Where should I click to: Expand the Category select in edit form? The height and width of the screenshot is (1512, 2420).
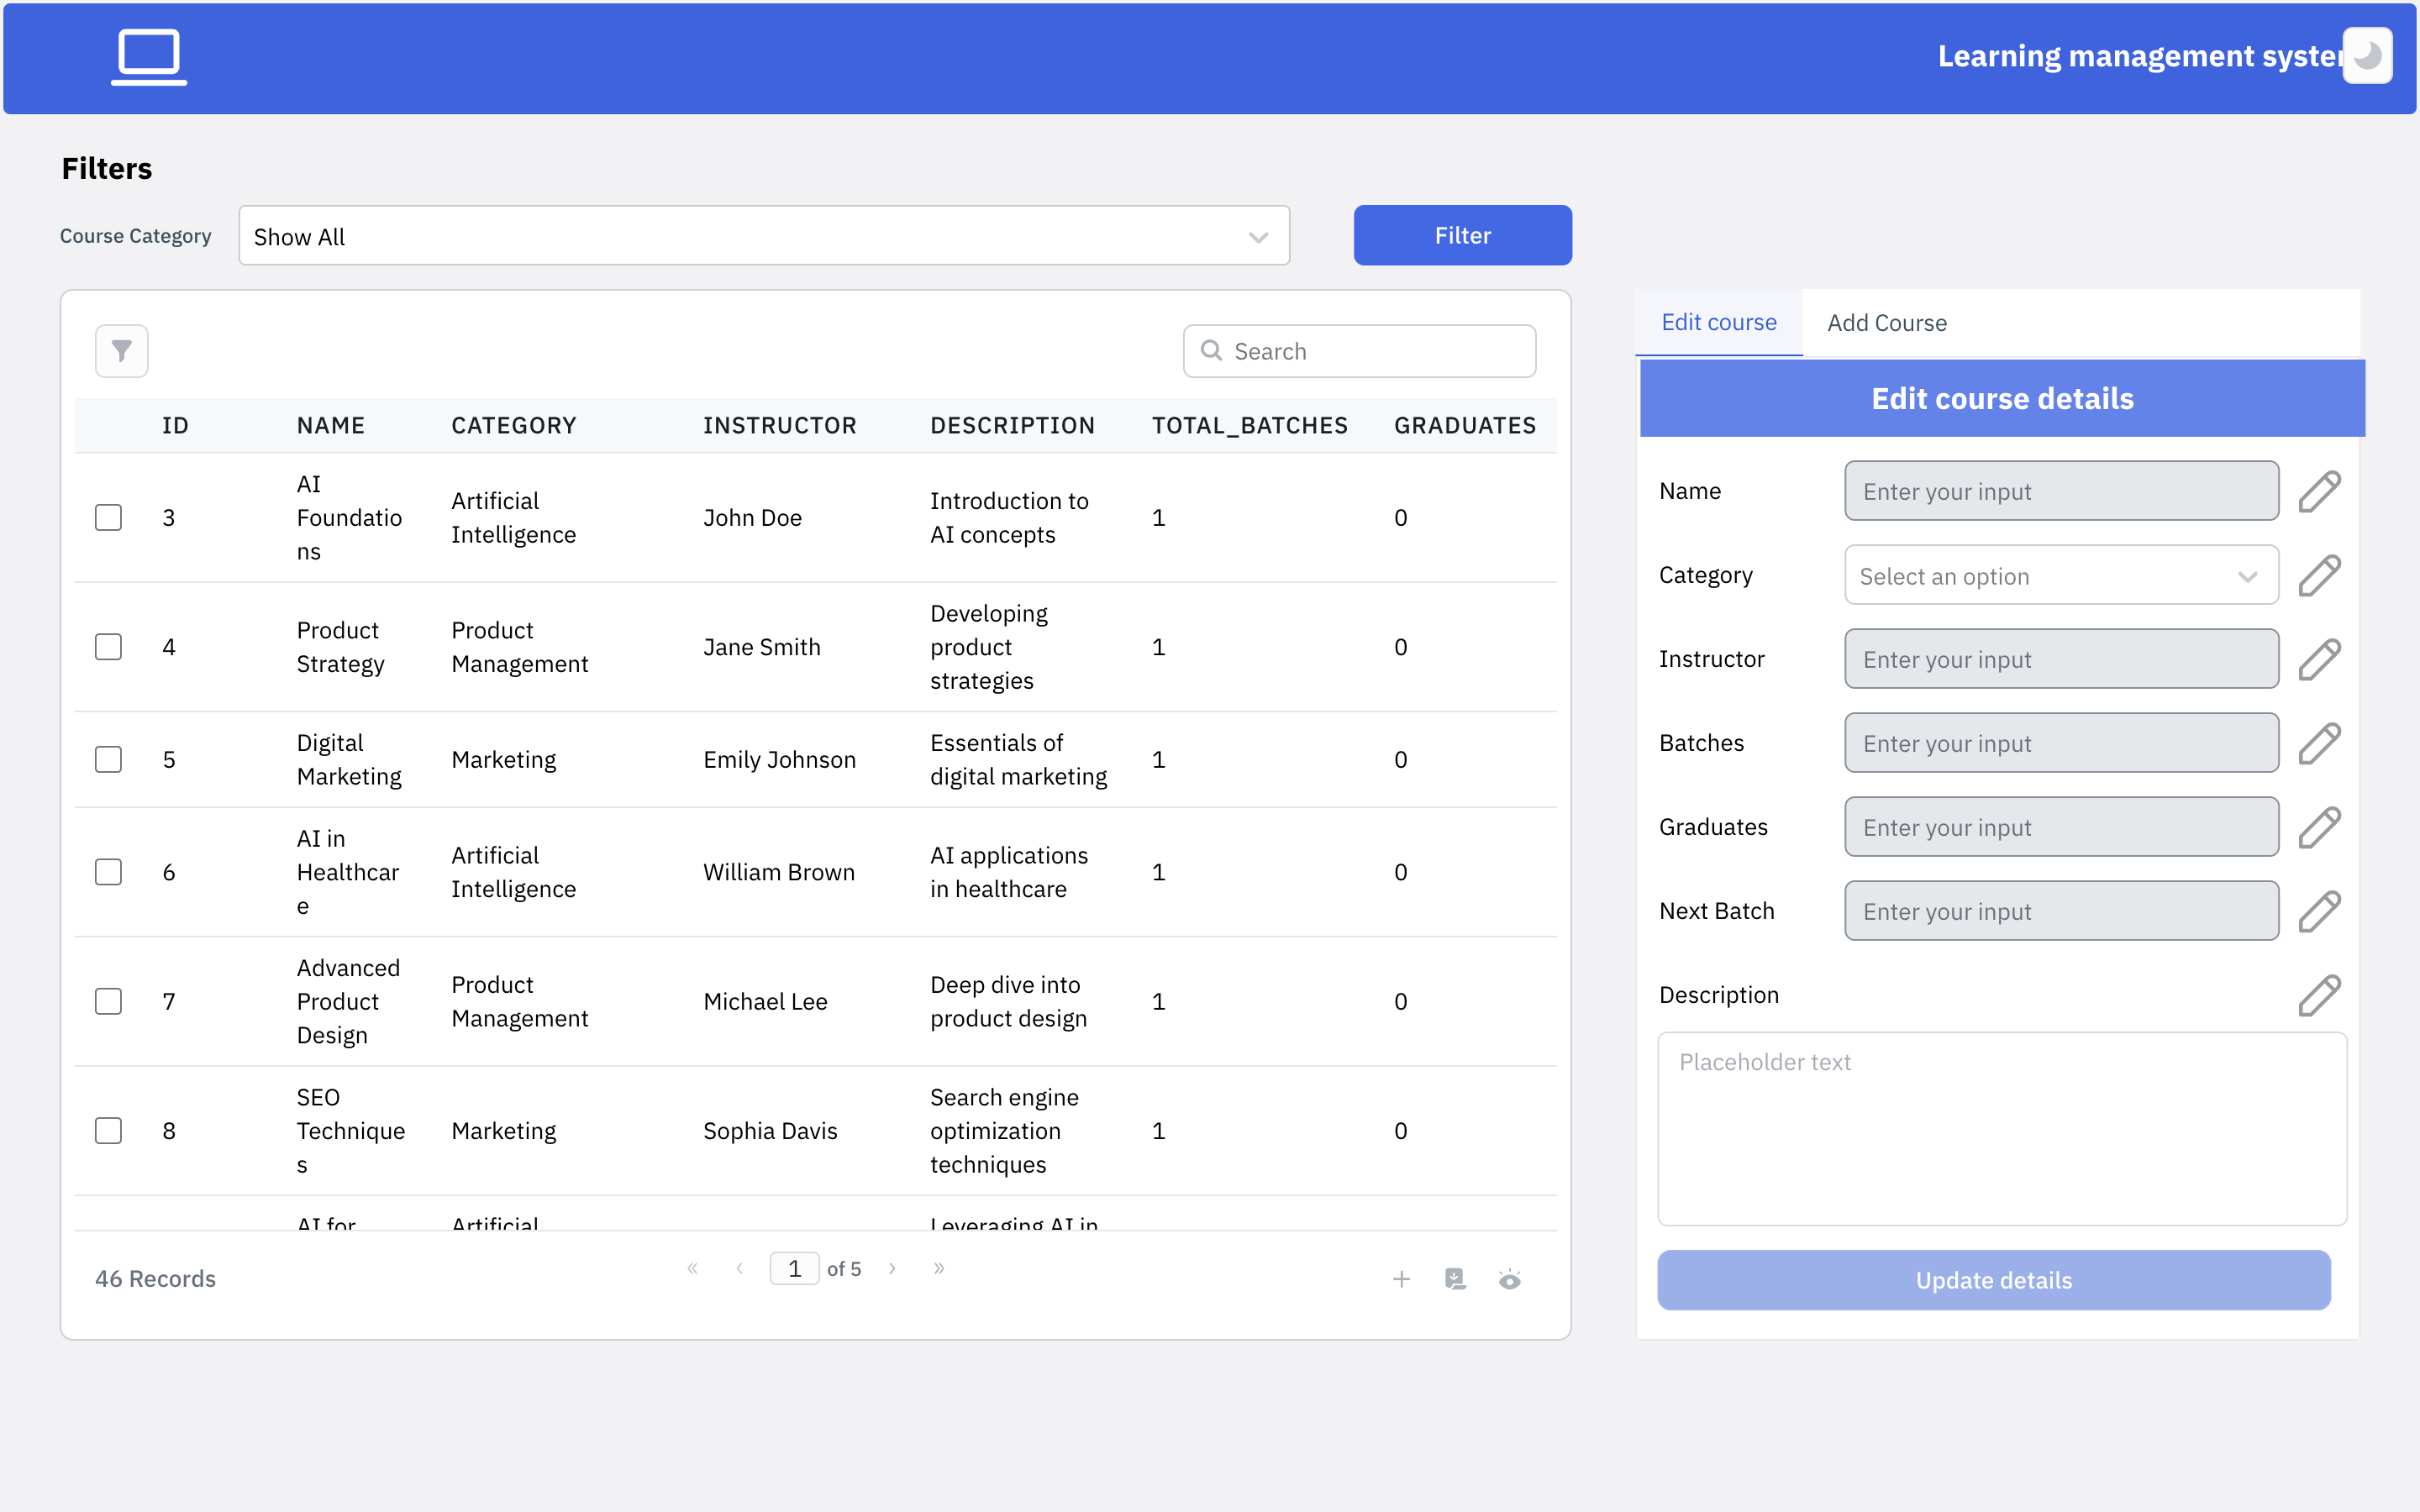point(2060,576)
